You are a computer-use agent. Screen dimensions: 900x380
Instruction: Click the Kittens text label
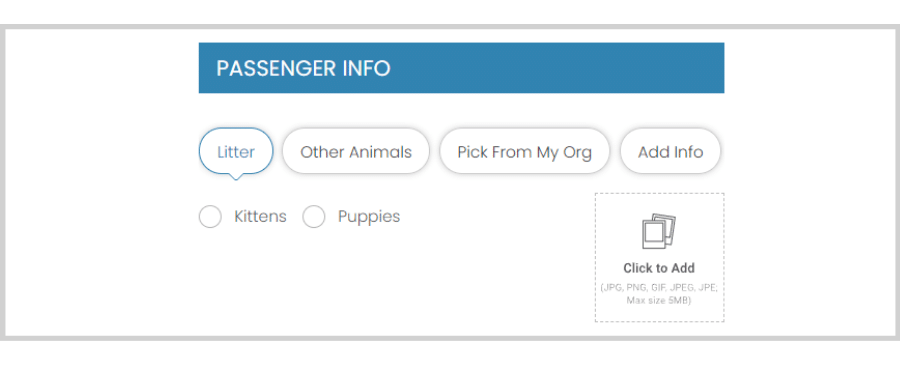(260, 216)
